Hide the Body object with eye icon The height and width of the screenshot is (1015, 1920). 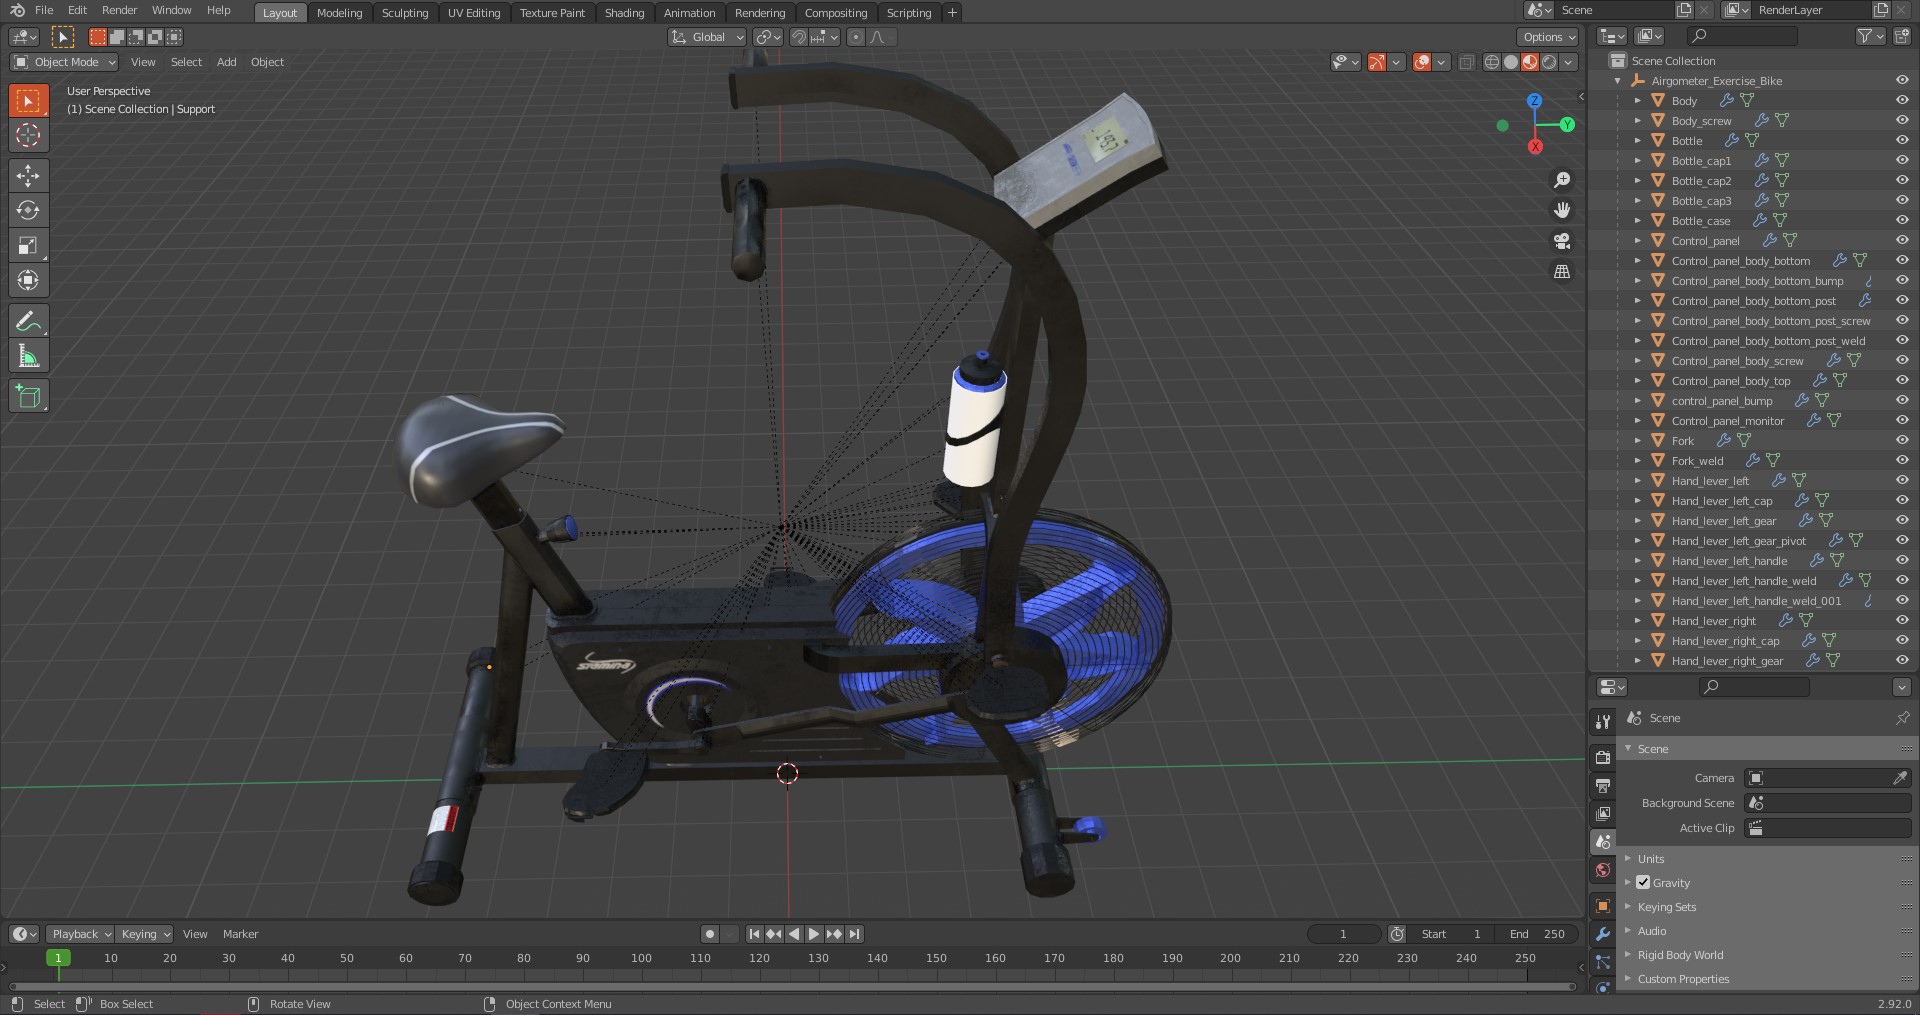(1902, 100)
